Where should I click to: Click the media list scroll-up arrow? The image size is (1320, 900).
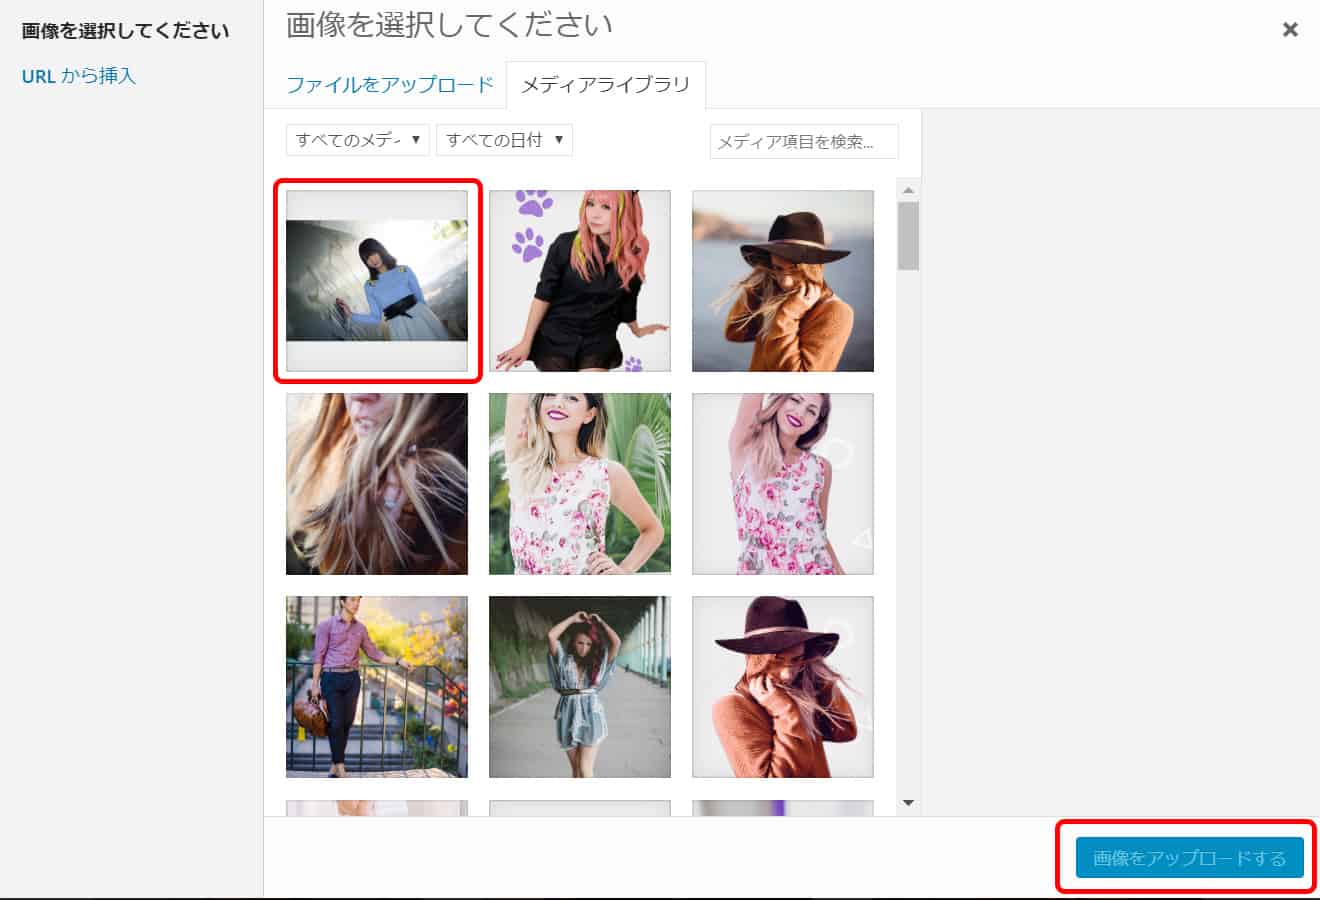[x=908, y=190]
